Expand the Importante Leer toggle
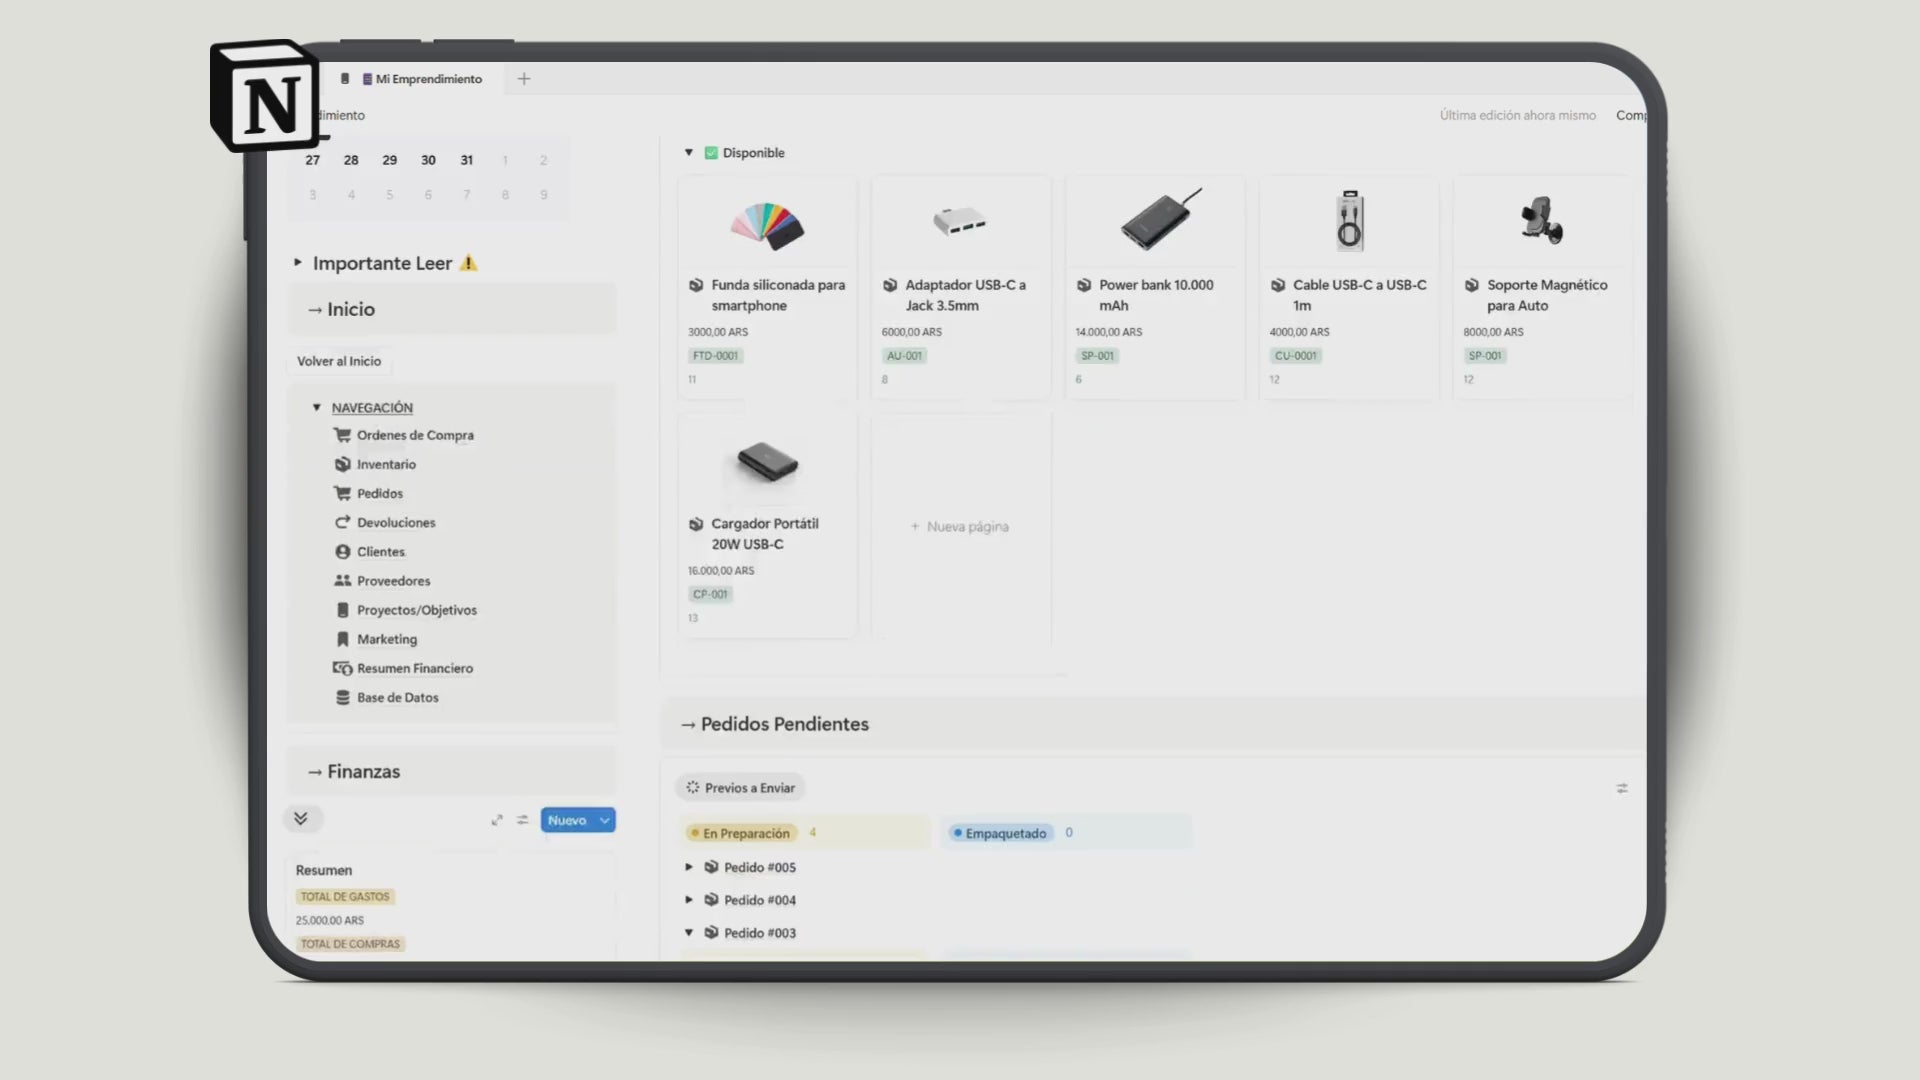 pos(297,263)
